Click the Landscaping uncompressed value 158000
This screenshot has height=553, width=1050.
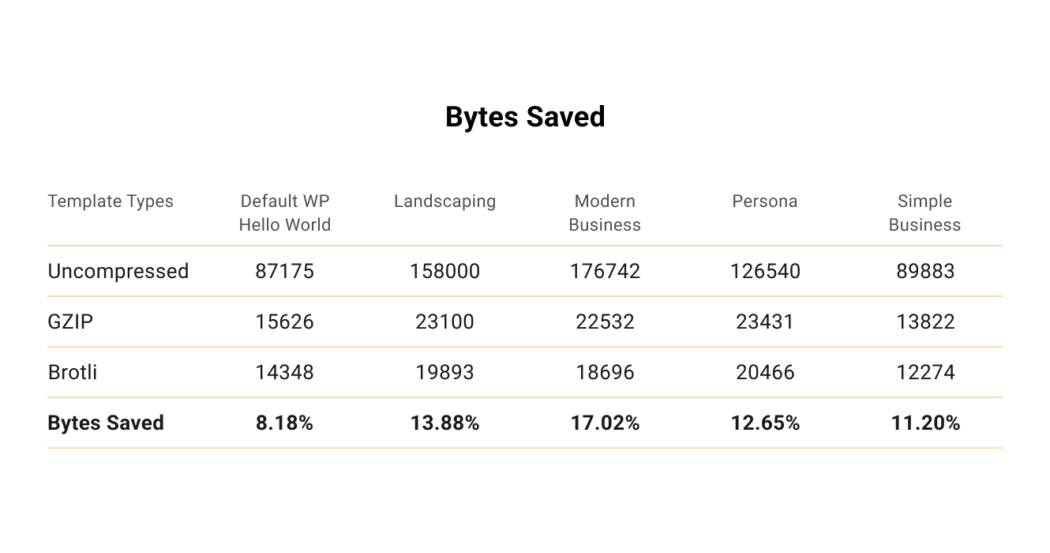coord(445,271)
